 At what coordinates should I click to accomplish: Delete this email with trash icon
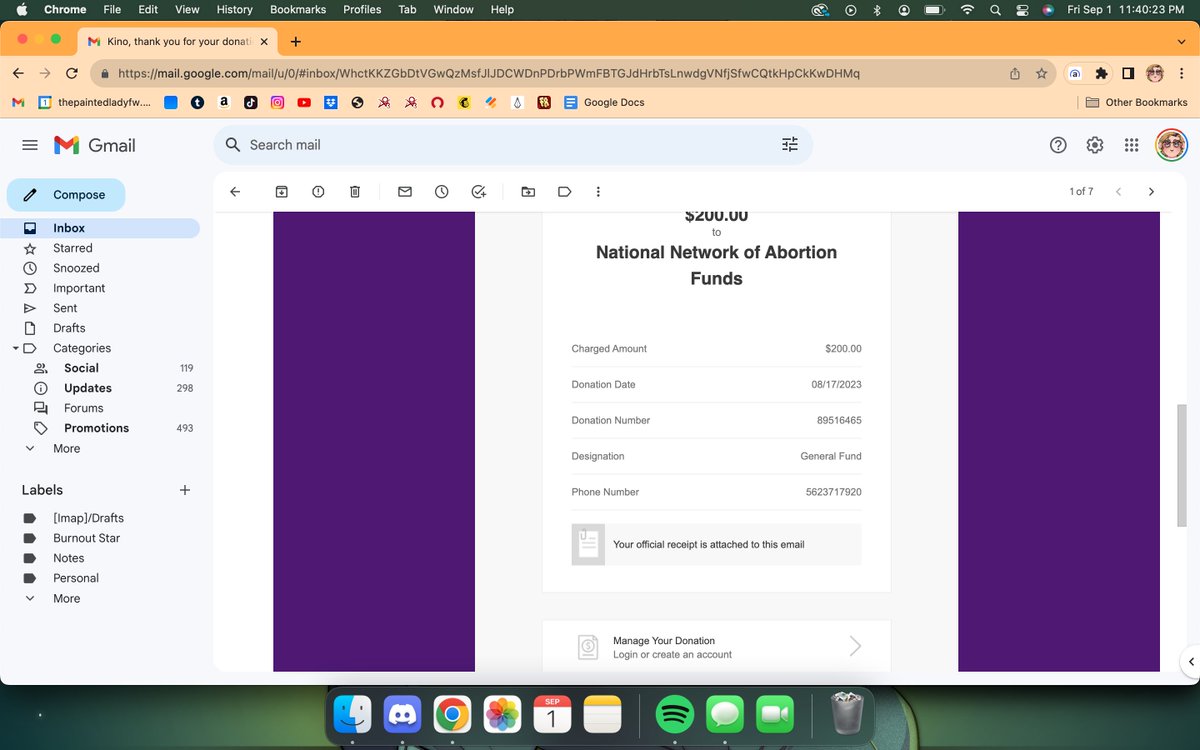tap(355, 191)
